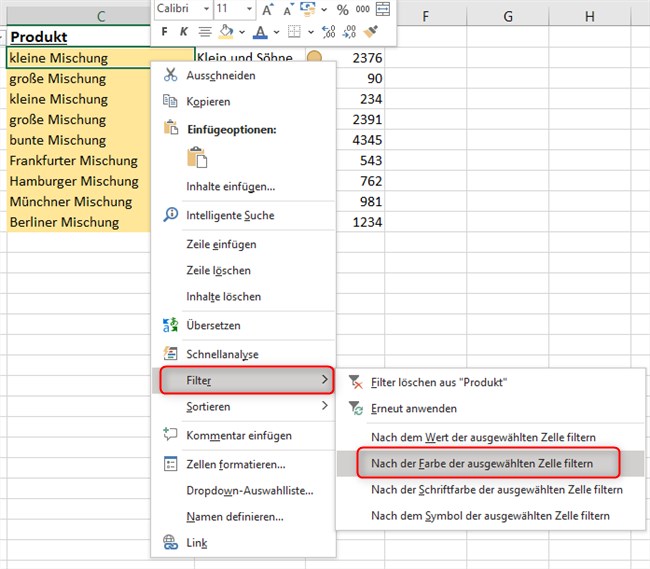Select cell 'Berliner Mischung'
Viewport: 650px width, 569px height.
click(x=79, y=222)
